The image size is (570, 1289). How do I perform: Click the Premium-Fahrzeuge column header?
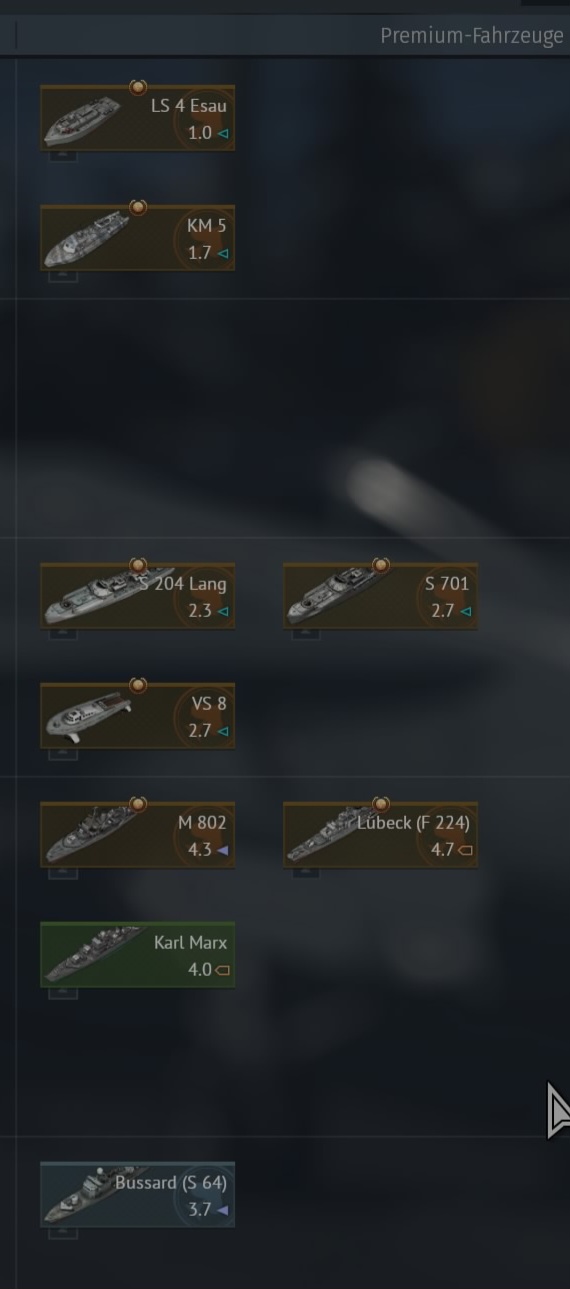tap(472, 36)
